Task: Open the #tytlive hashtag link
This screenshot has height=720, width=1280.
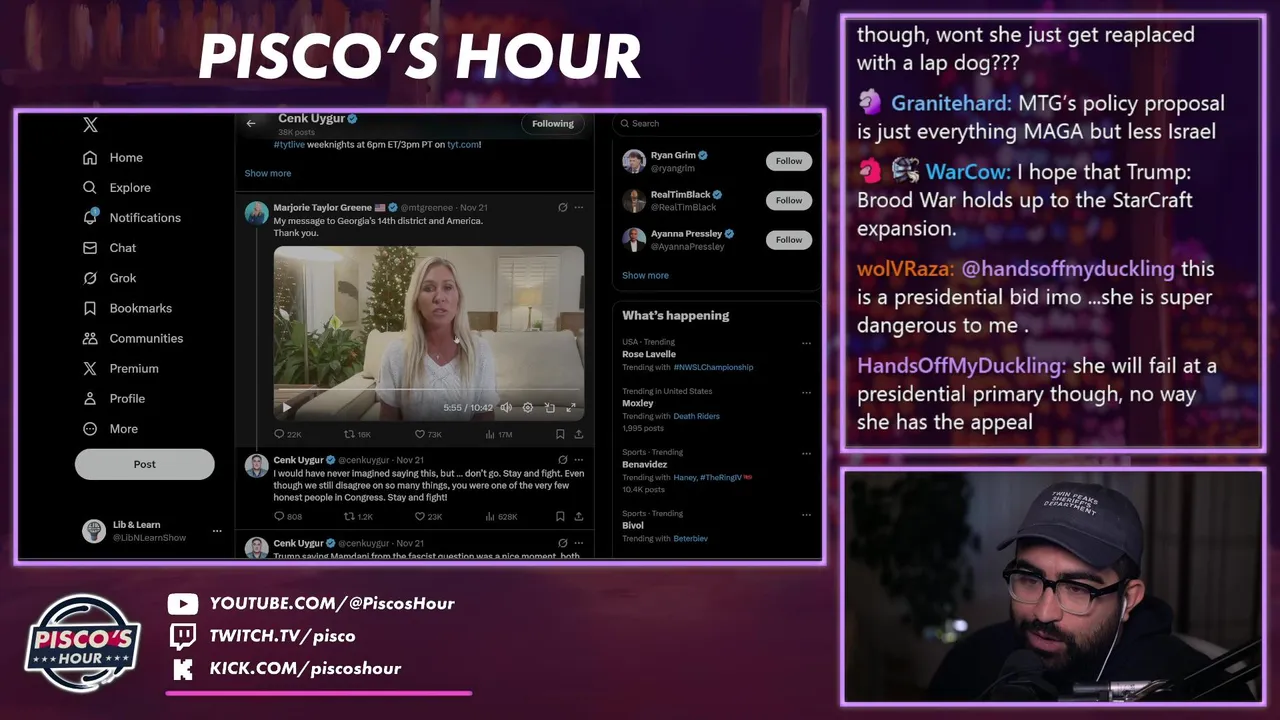Action: [x=290, y=144]
